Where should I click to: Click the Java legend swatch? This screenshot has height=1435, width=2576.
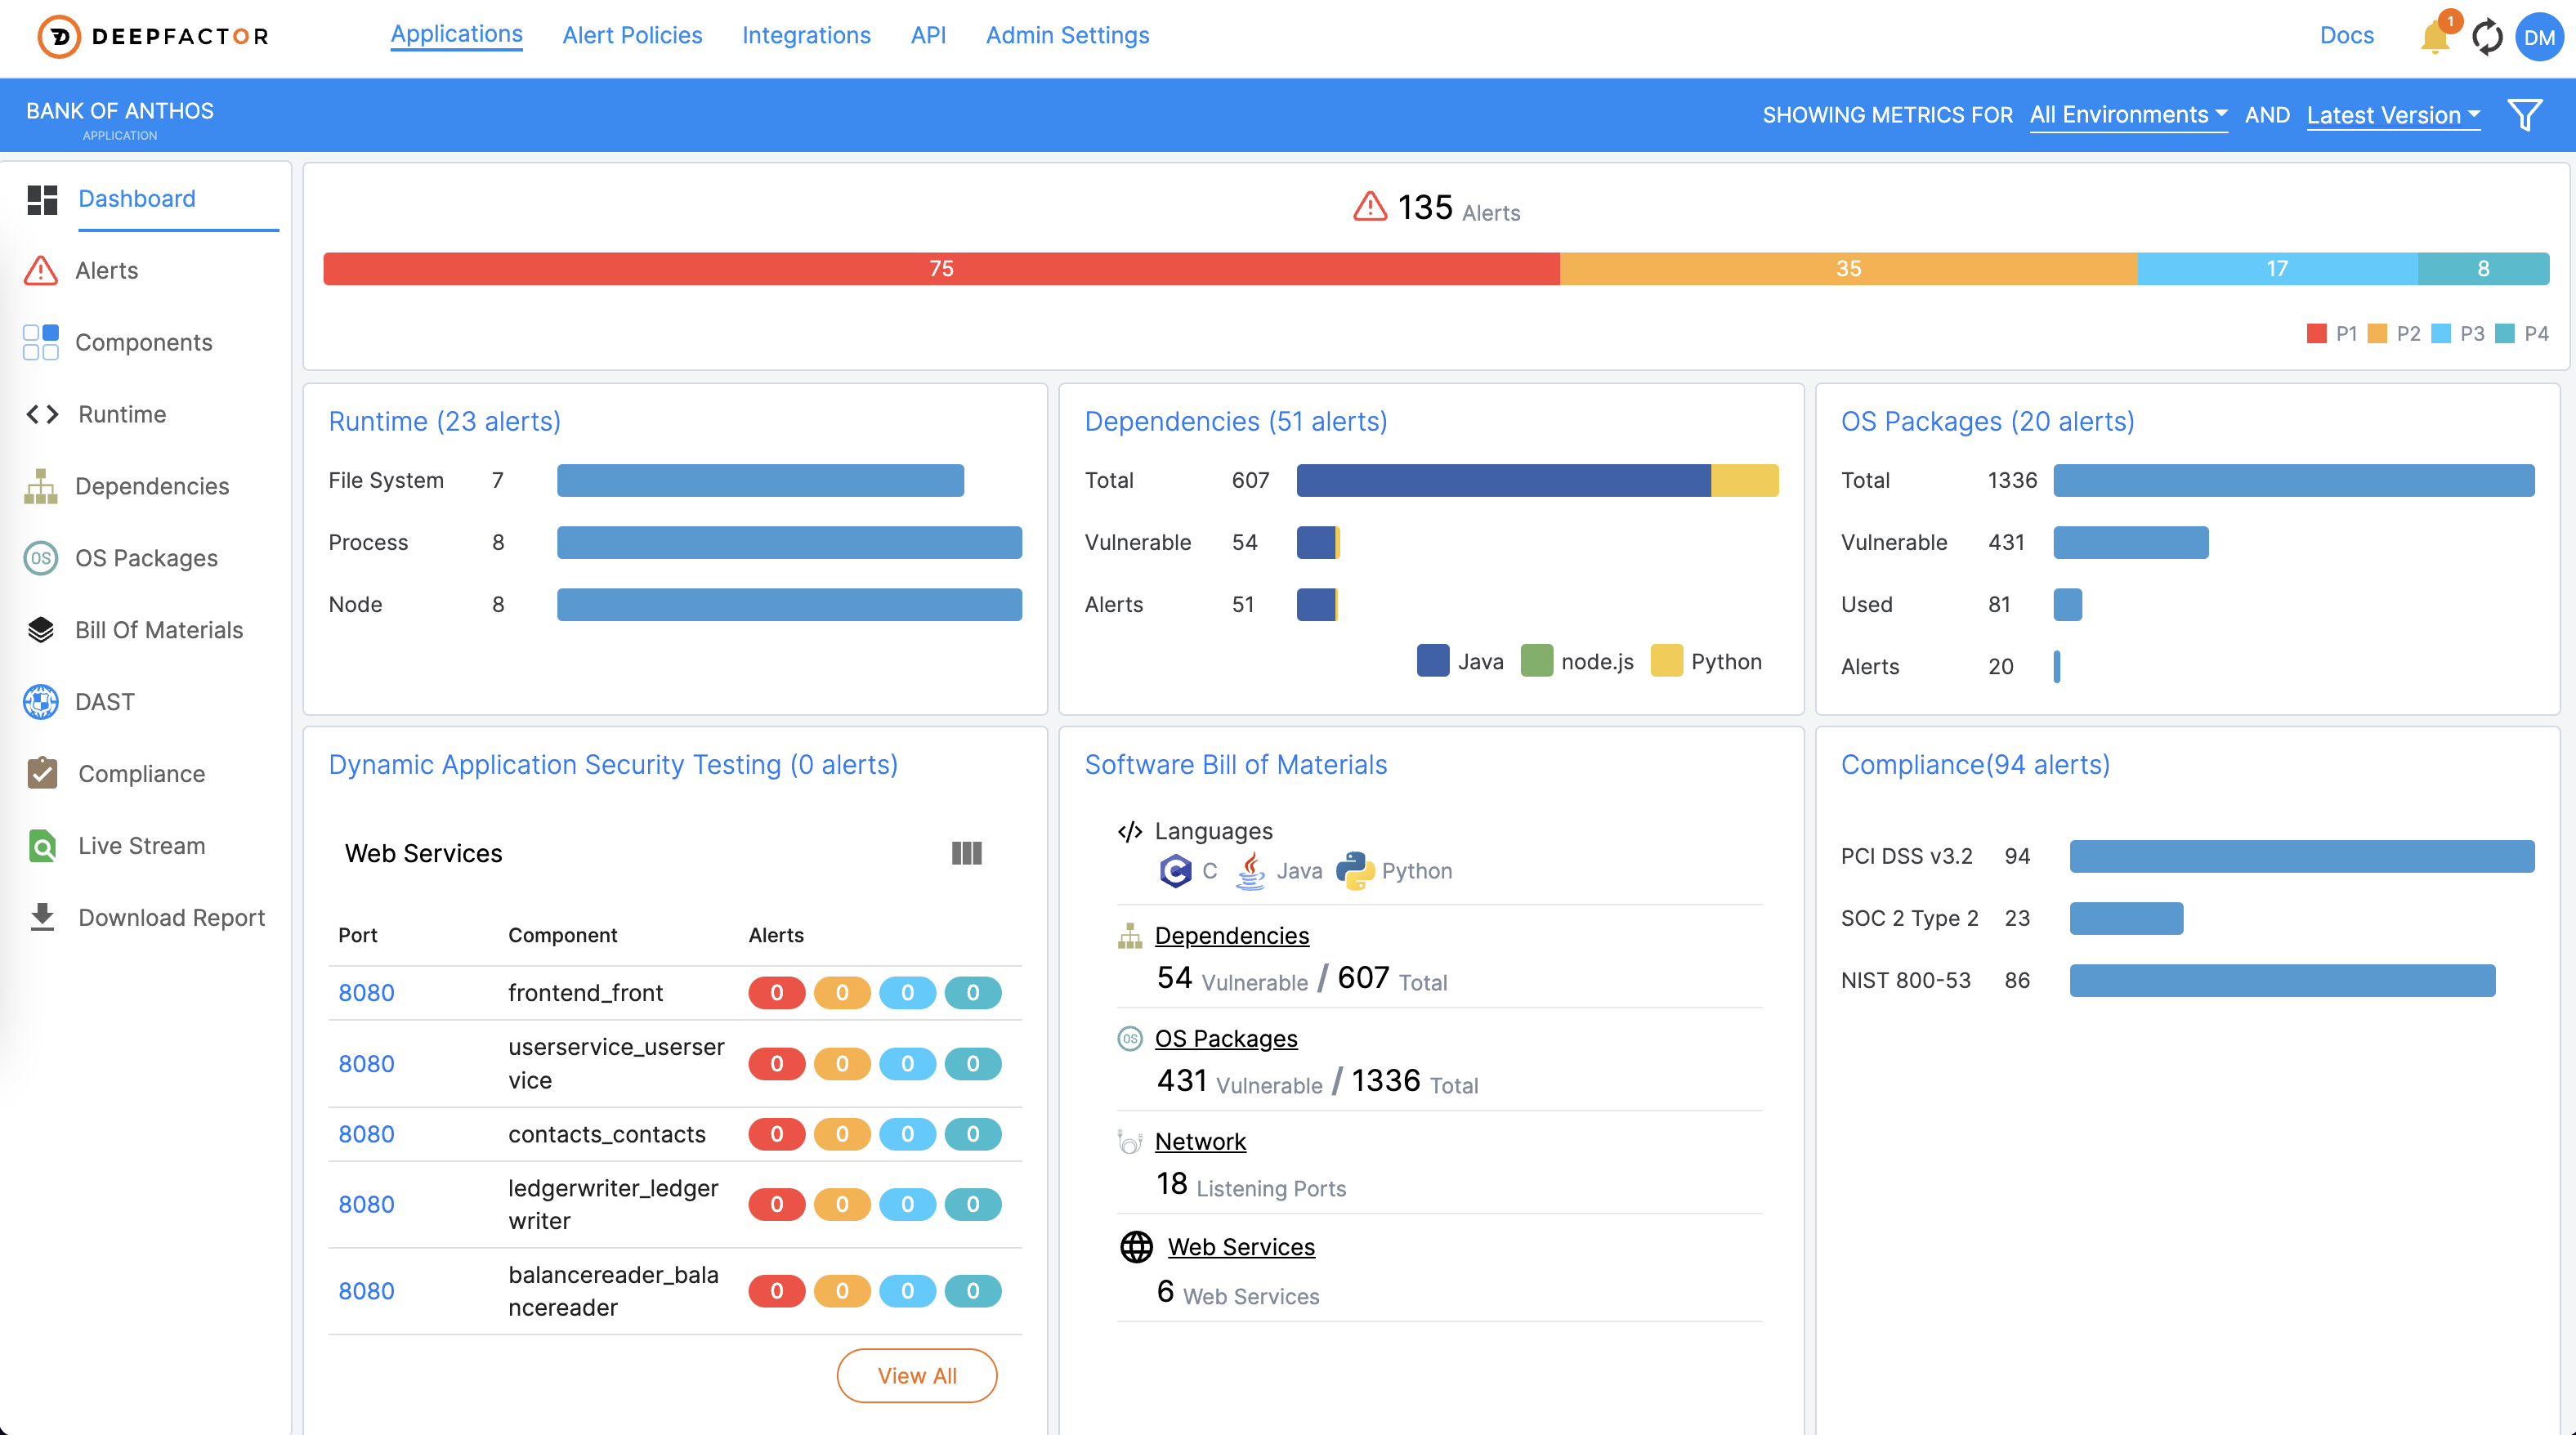pos(1433,661)
